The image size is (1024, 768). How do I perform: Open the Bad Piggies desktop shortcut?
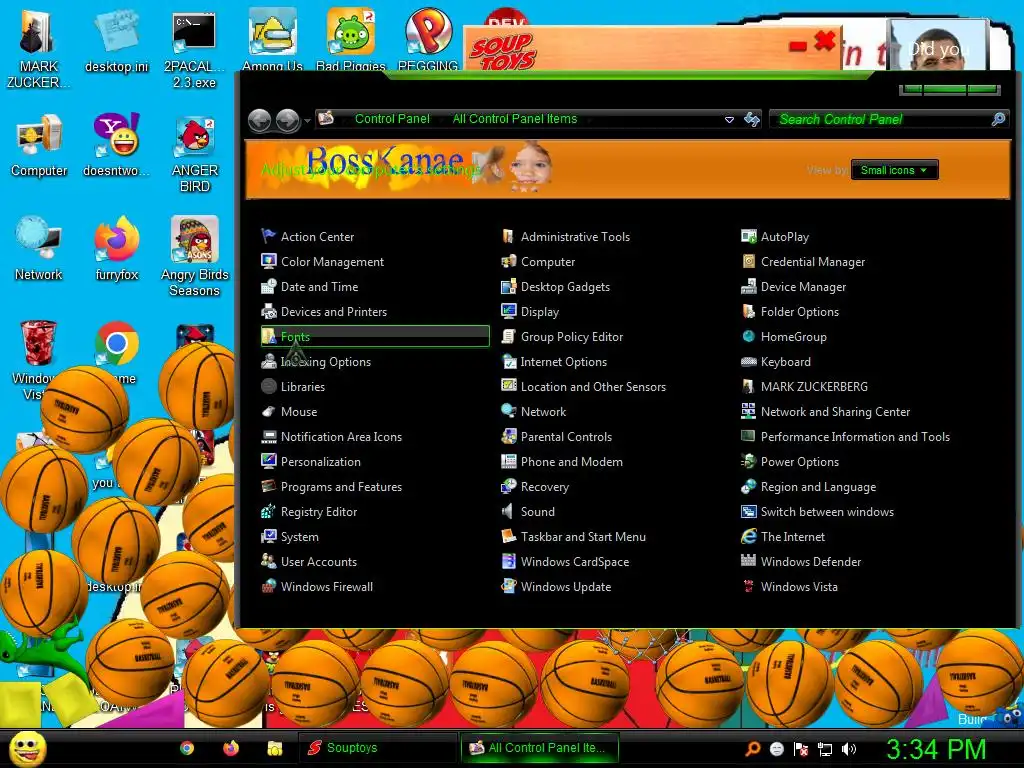click(351, 38)
